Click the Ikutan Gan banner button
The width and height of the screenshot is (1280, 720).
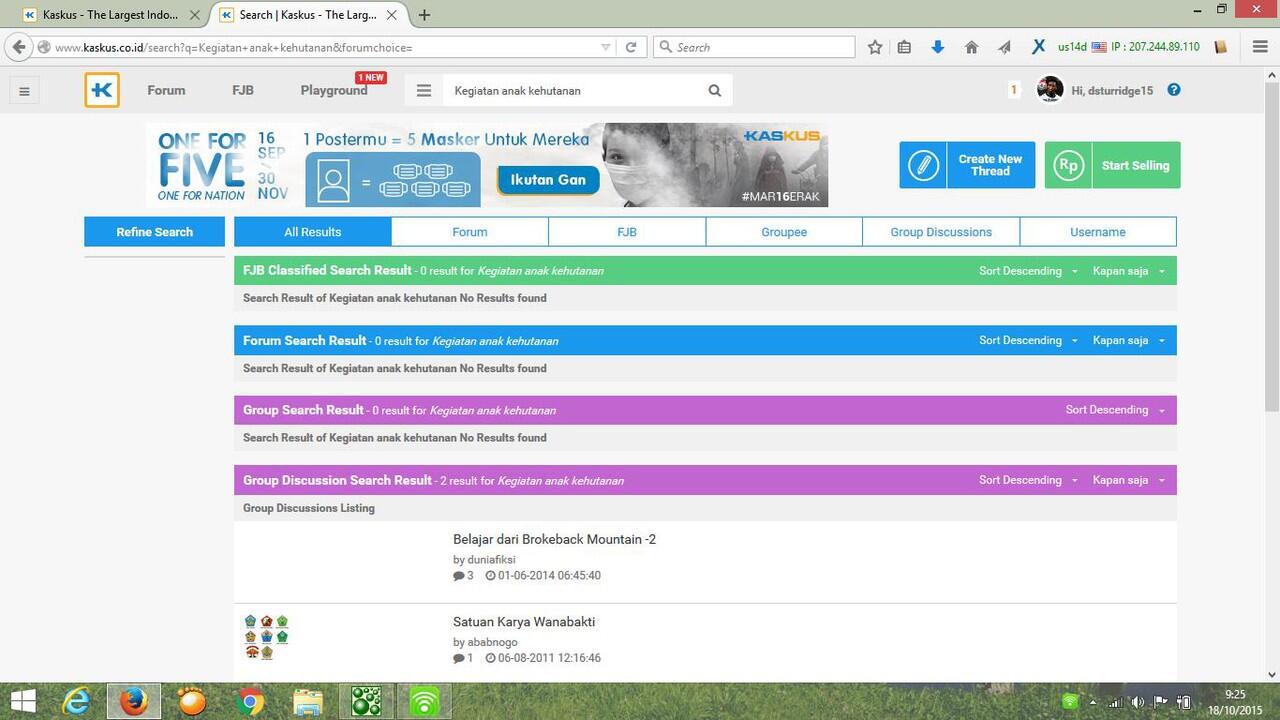[x=548, y=180]
